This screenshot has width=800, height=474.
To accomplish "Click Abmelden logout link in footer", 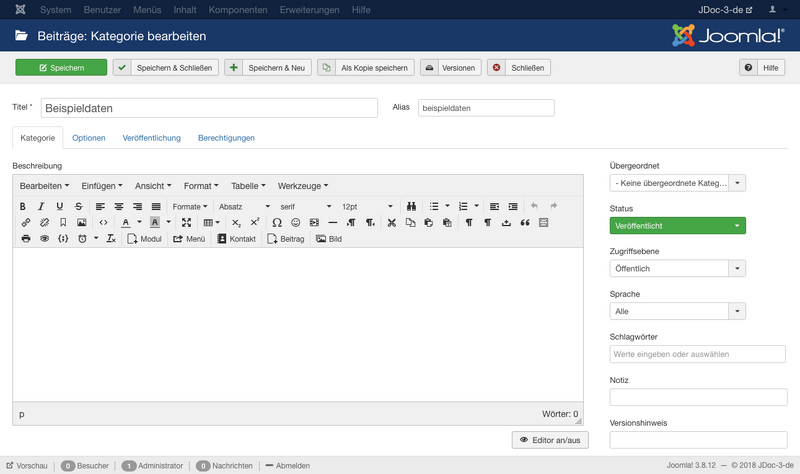I will pyautogui.click(x=288, y=465).
